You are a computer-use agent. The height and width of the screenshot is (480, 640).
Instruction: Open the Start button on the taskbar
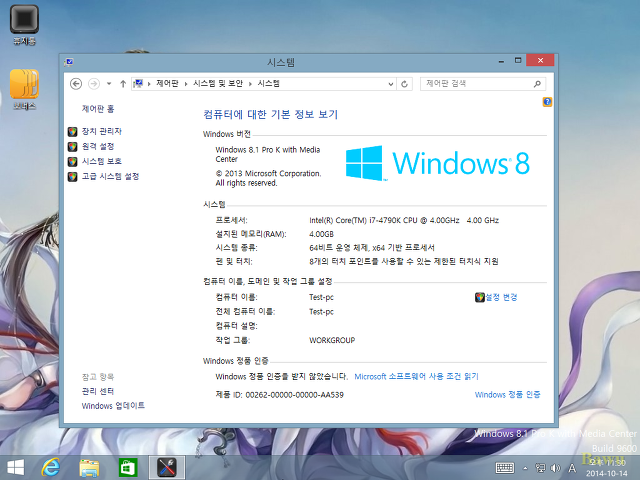[x=16, y=468]
